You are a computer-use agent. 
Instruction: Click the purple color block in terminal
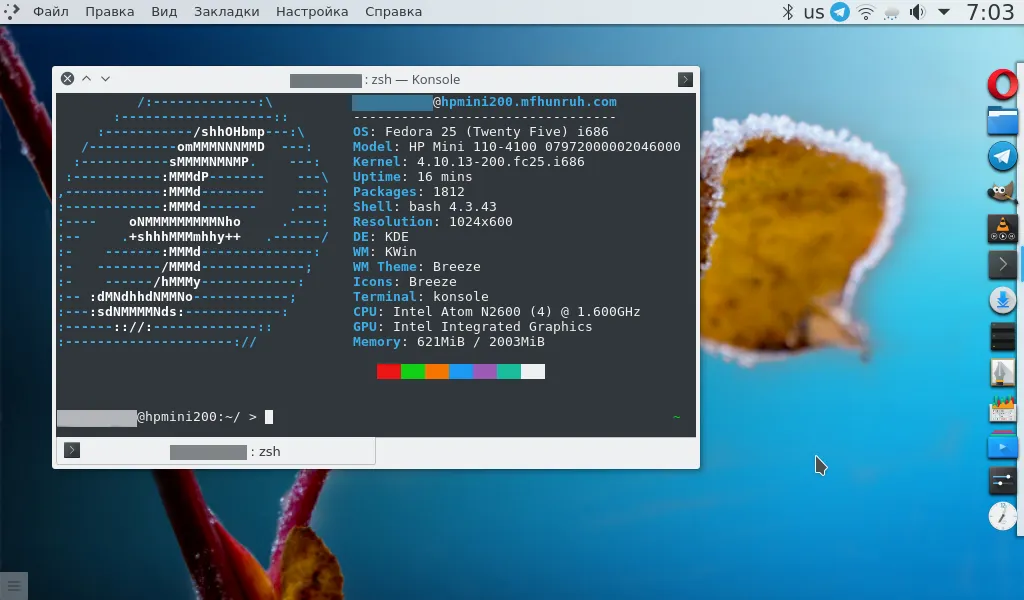485,371
